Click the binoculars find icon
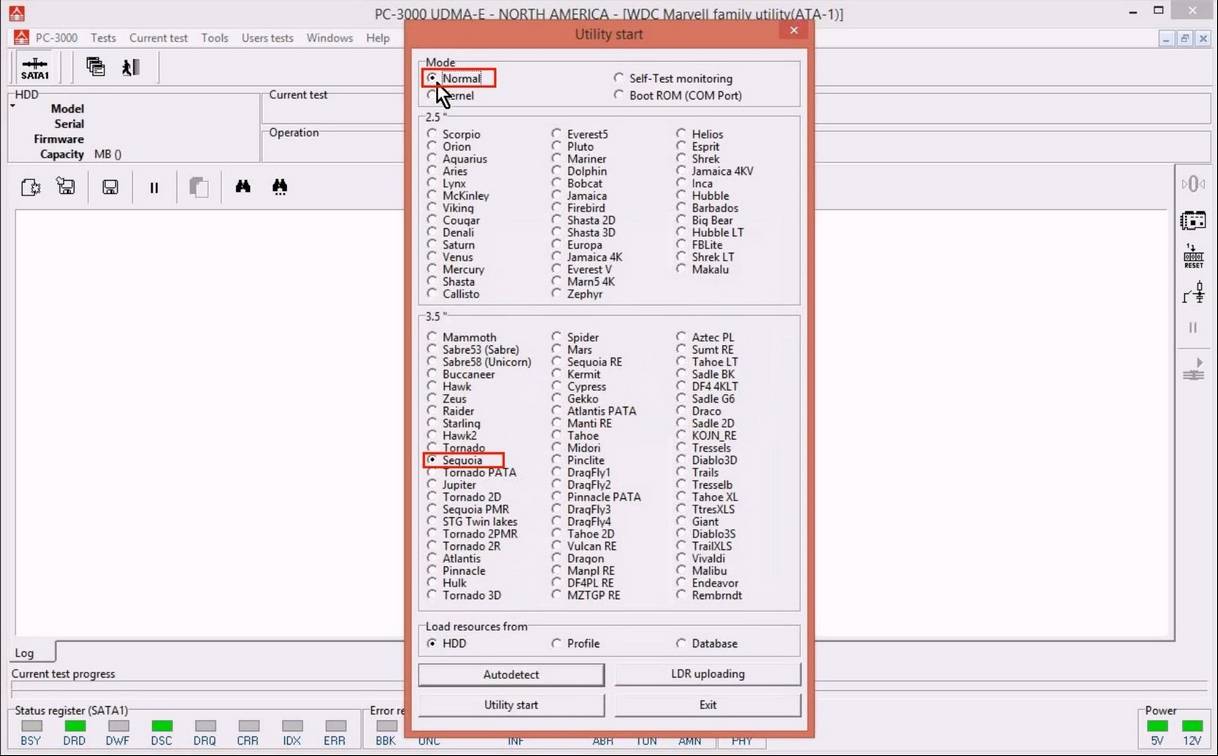1218x756 pixels. (x=242, y=187)
